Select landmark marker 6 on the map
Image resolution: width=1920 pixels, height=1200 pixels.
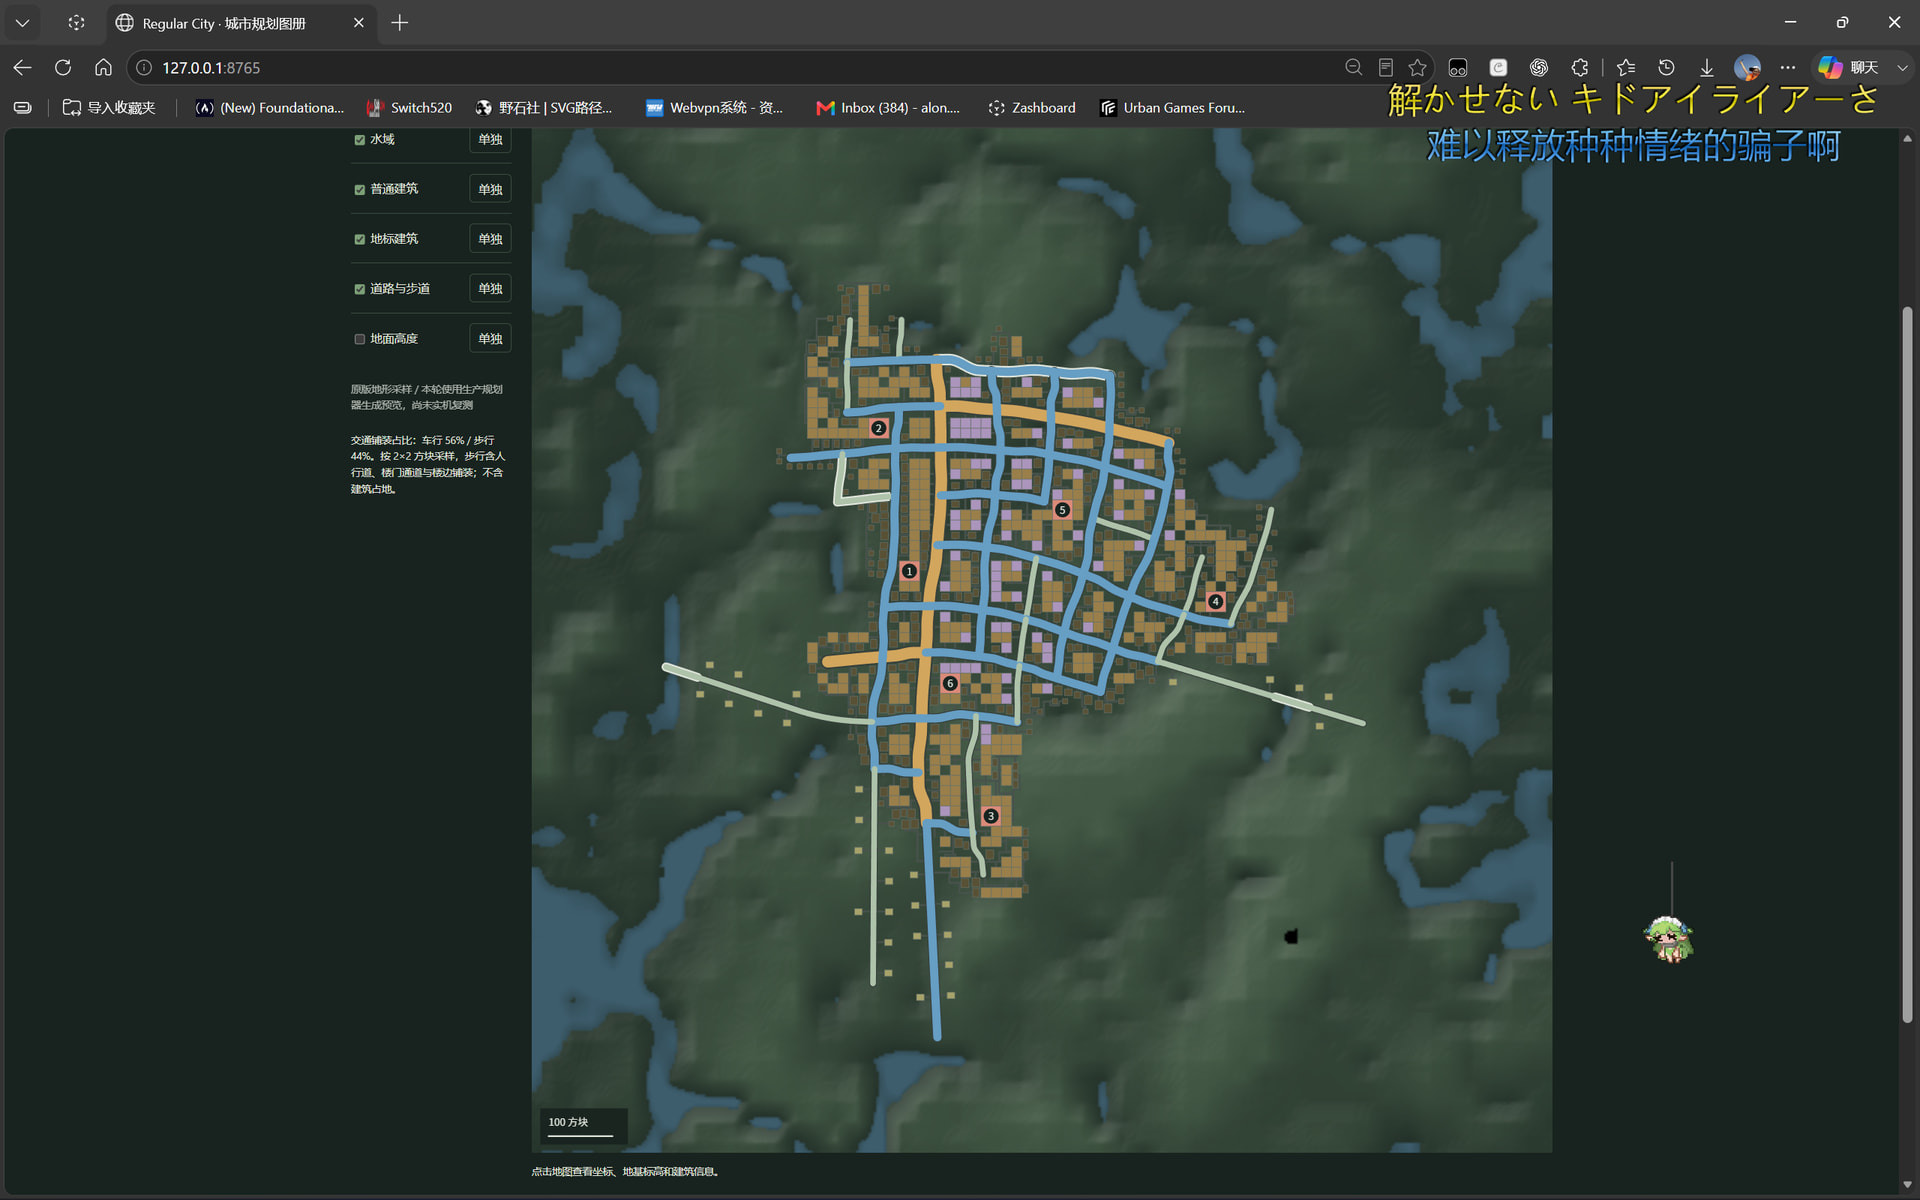tap(950, 684)
